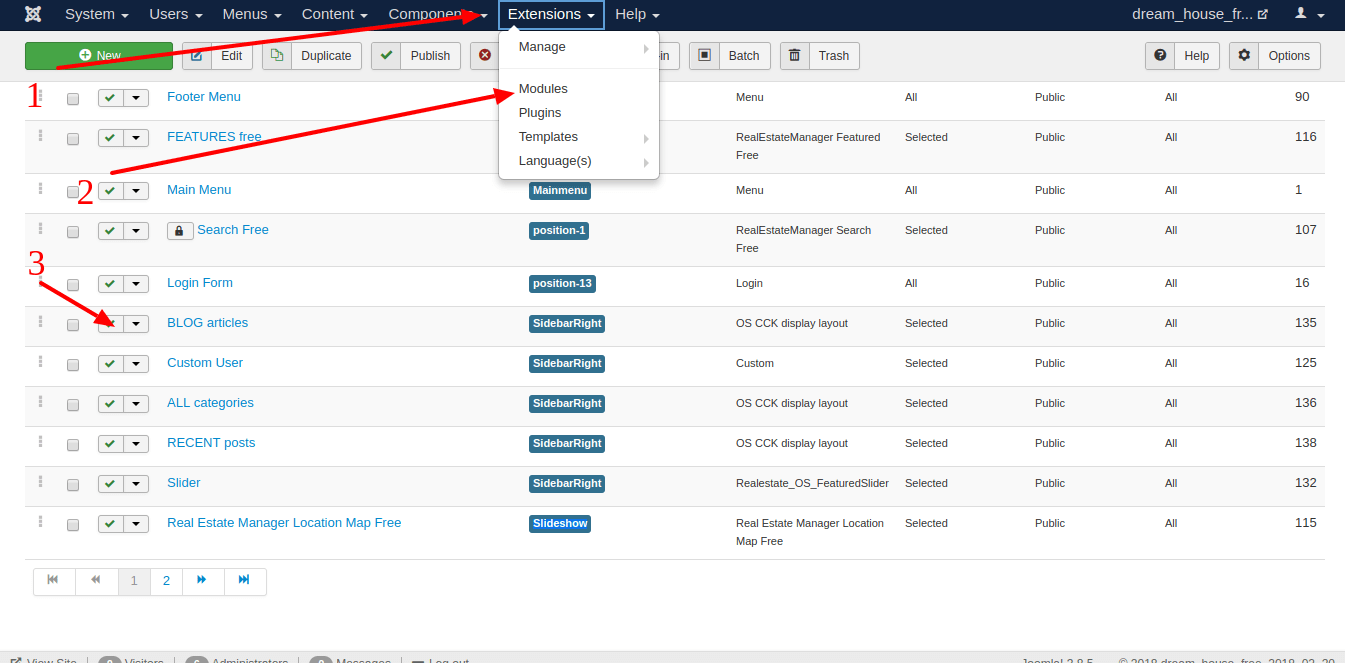Grab the reorder handle for Footer Menu
Image resolution: width=1345 pixels, height=663 pixels.
(x=40, y=95)
